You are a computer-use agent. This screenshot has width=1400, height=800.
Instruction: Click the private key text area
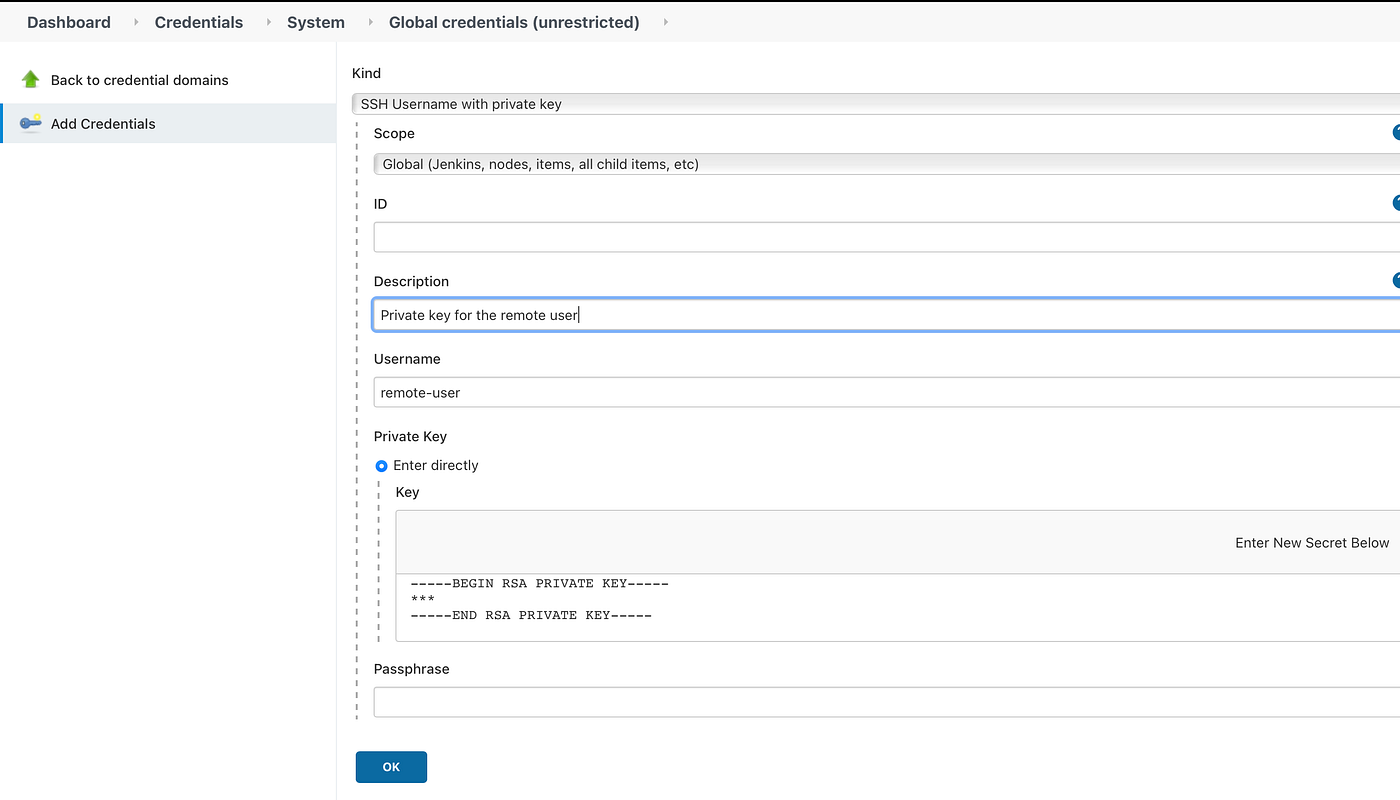(898, 607)
